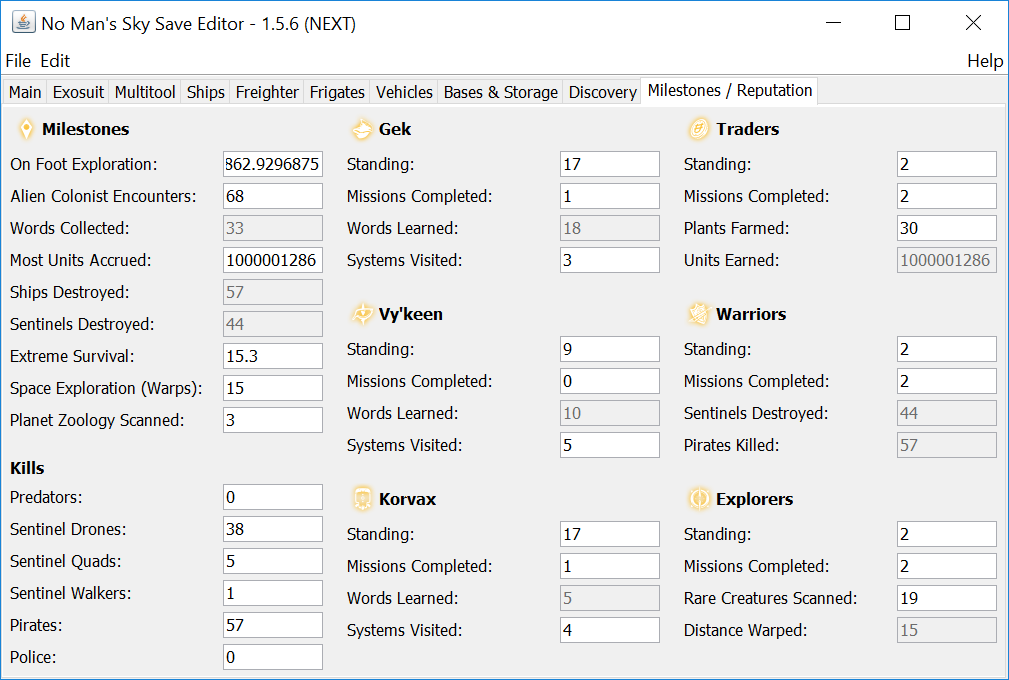The width and height of the screenshot is (1009, 680).
Task: Click the Gek Words Learned field
Action: pyautogui.click(x=609, y=228)
